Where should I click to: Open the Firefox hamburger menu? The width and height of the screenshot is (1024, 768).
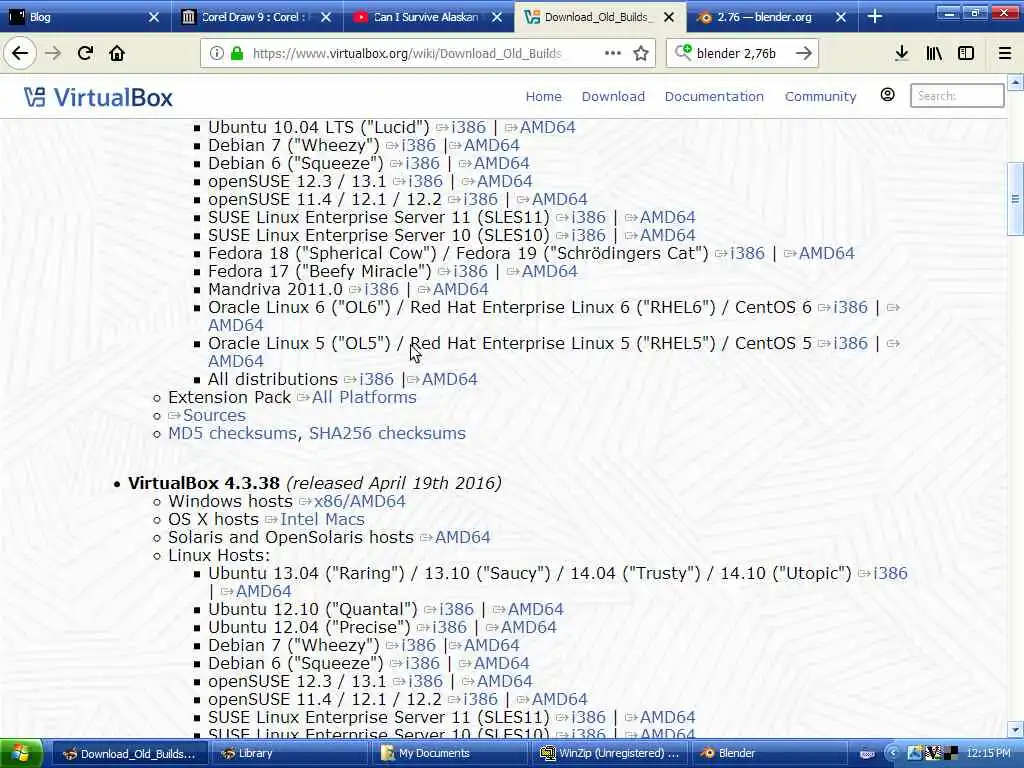click(x=1005, y=54)
